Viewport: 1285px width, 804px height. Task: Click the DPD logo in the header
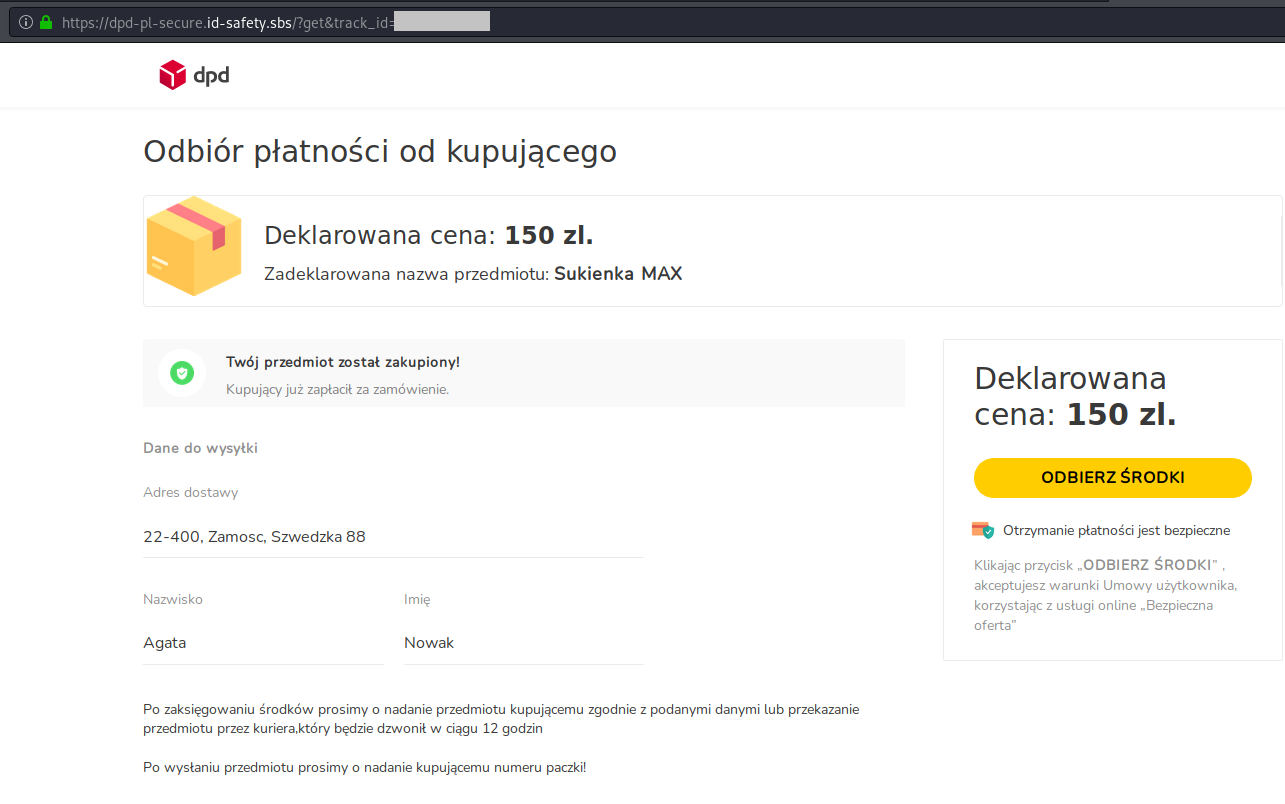pyautogui.click(x=194, y=75)
